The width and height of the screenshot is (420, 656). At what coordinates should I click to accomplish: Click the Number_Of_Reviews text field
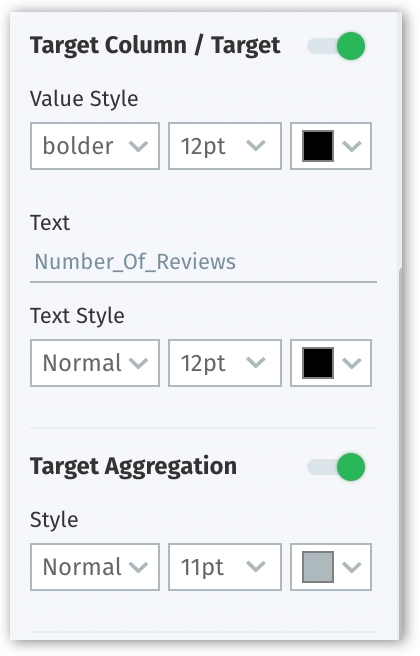pos(203,262)
